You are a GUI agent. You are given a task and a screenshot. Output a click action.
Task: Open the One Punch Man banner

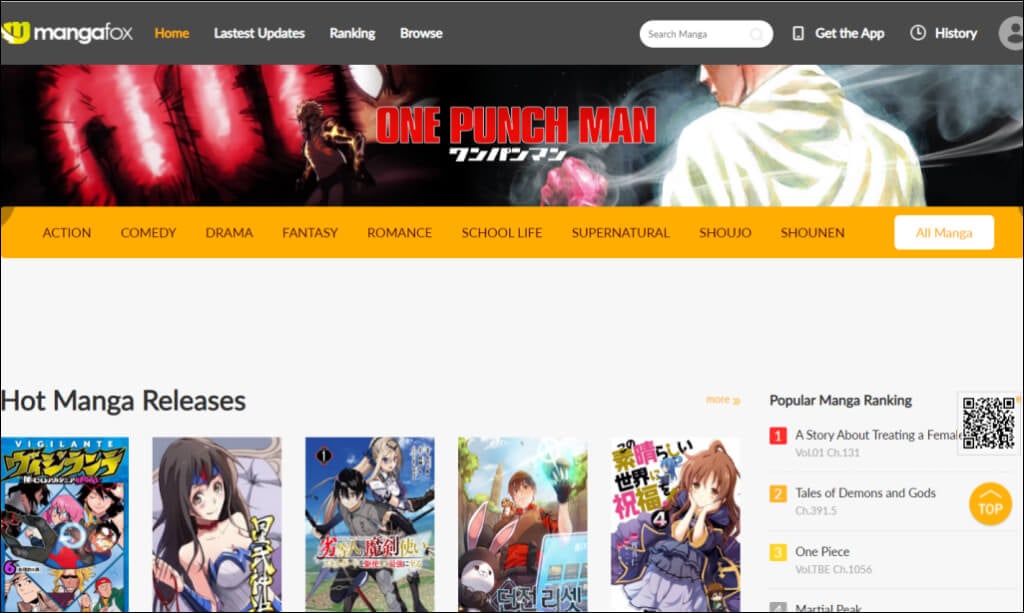512,135
